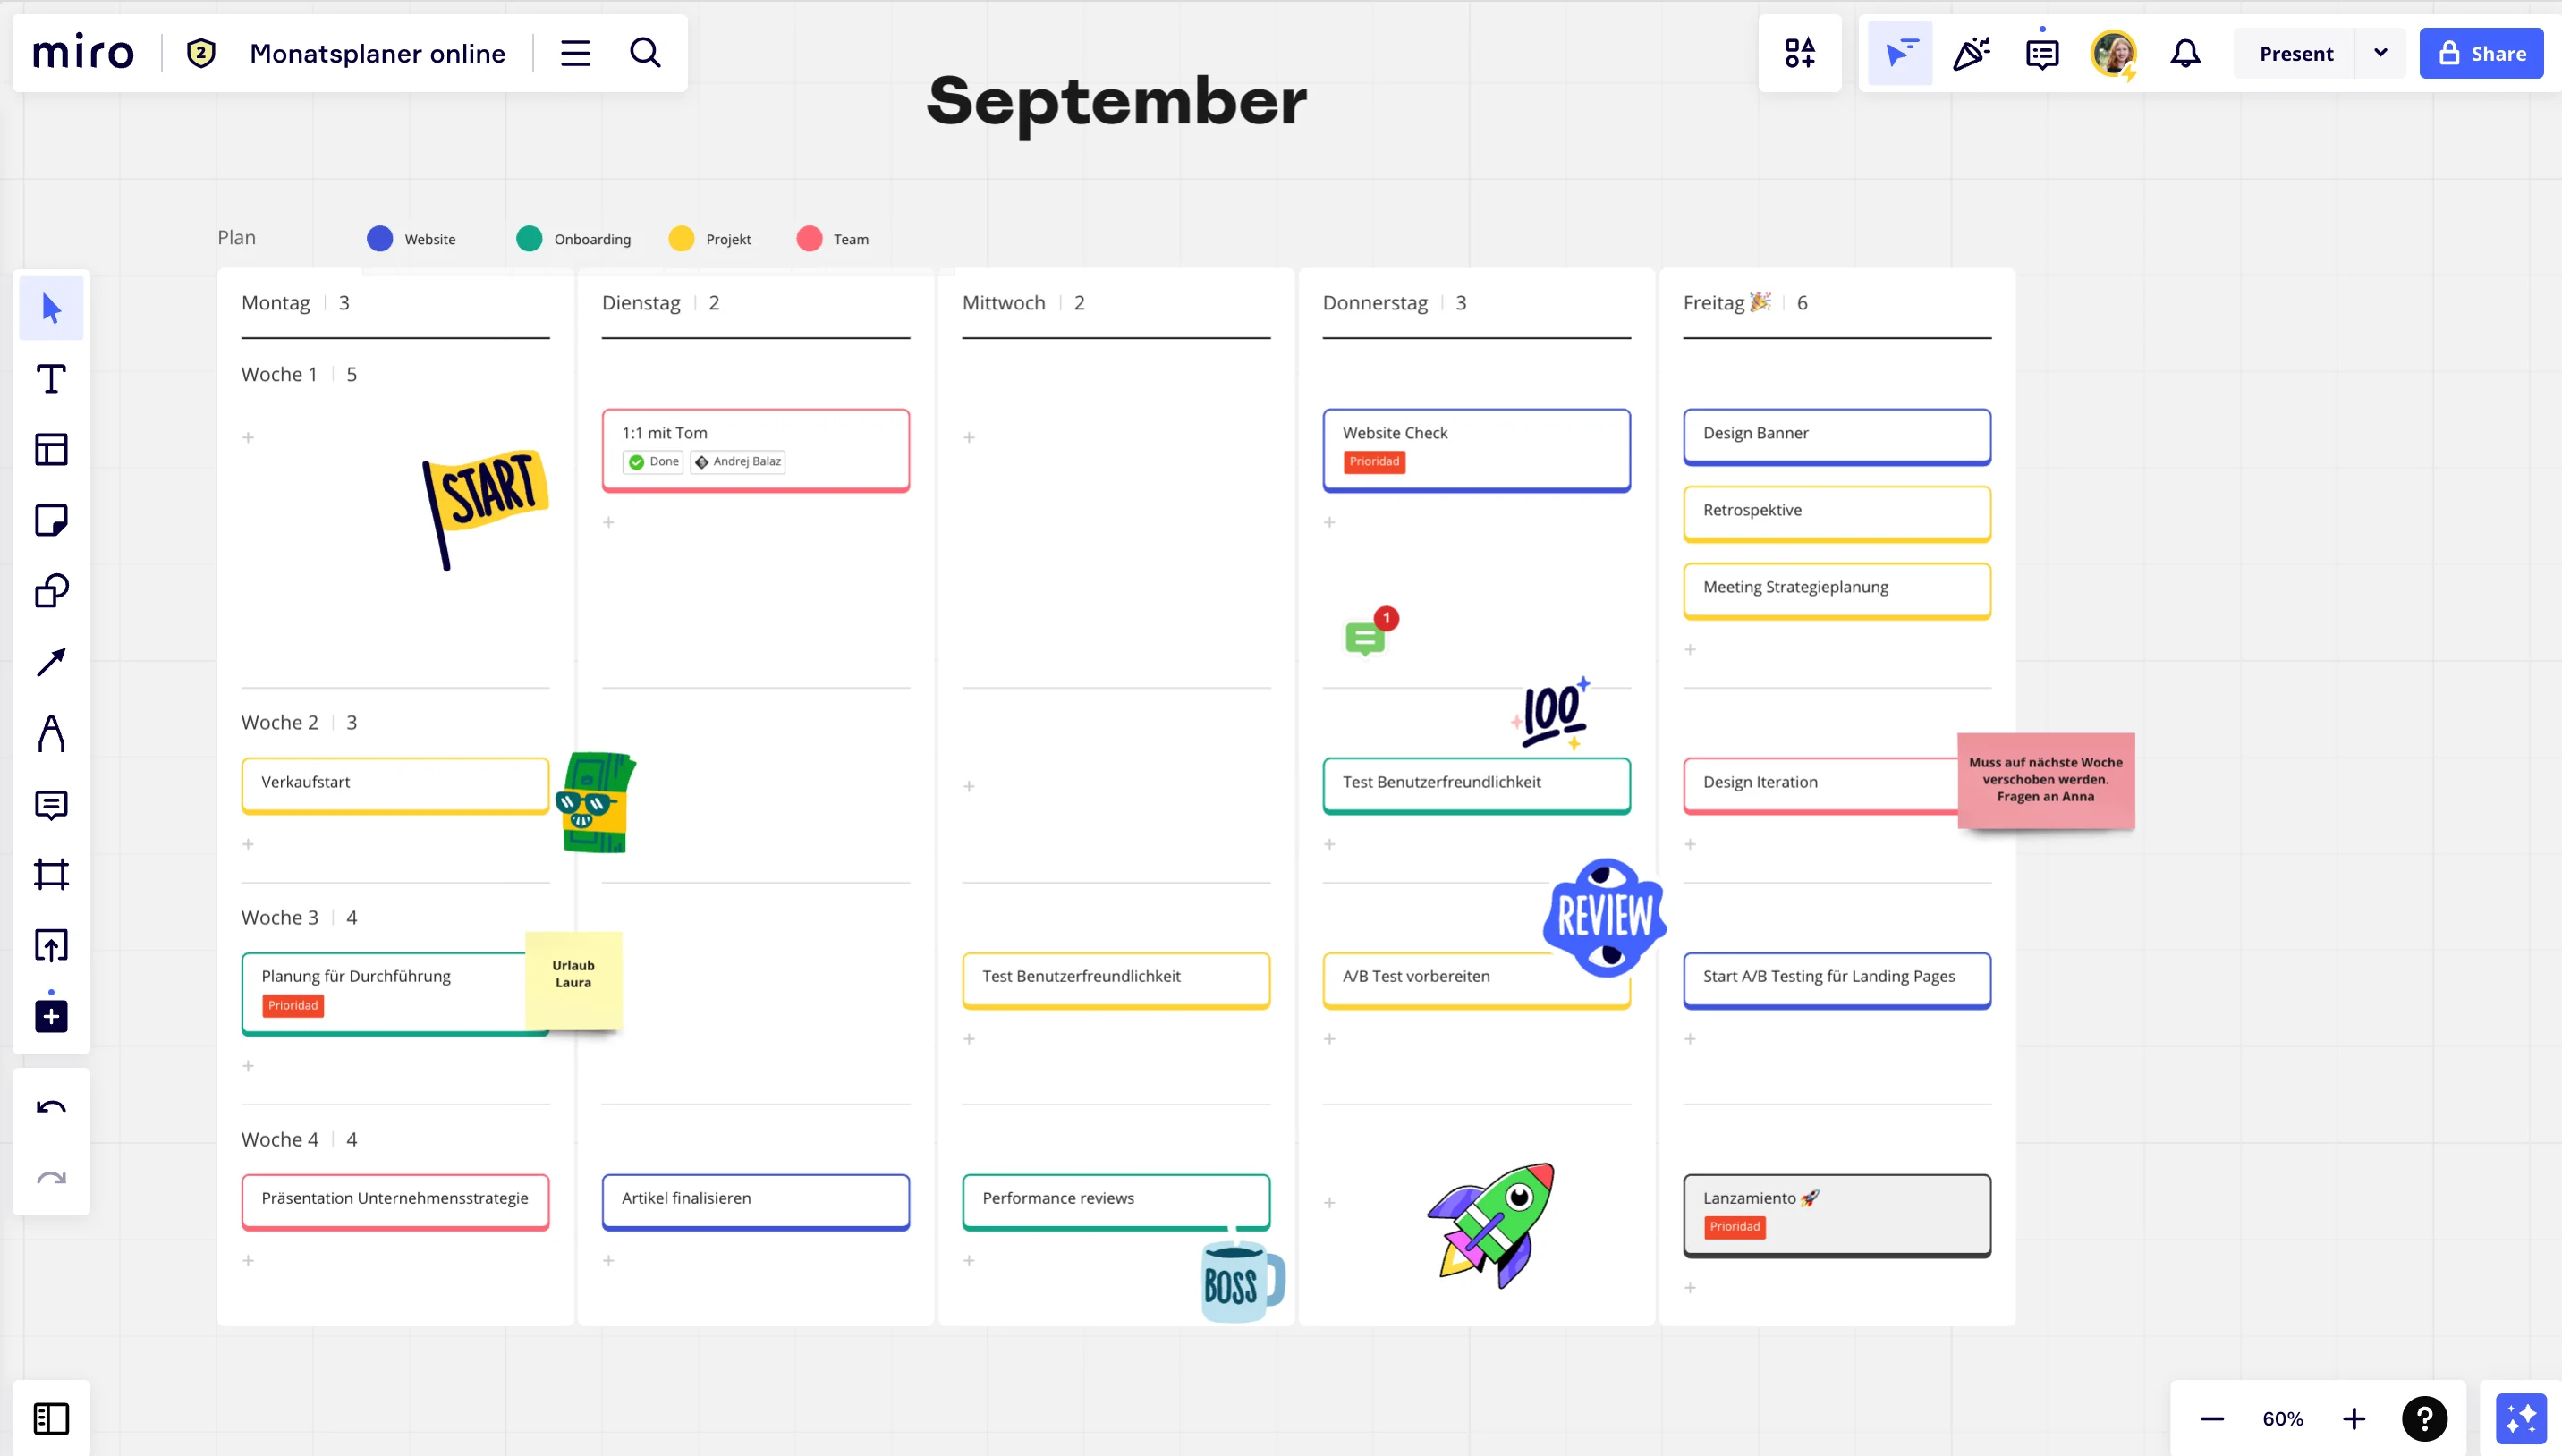
Task: Toggle the Present mode button
Action: [x=2295, y=53]
